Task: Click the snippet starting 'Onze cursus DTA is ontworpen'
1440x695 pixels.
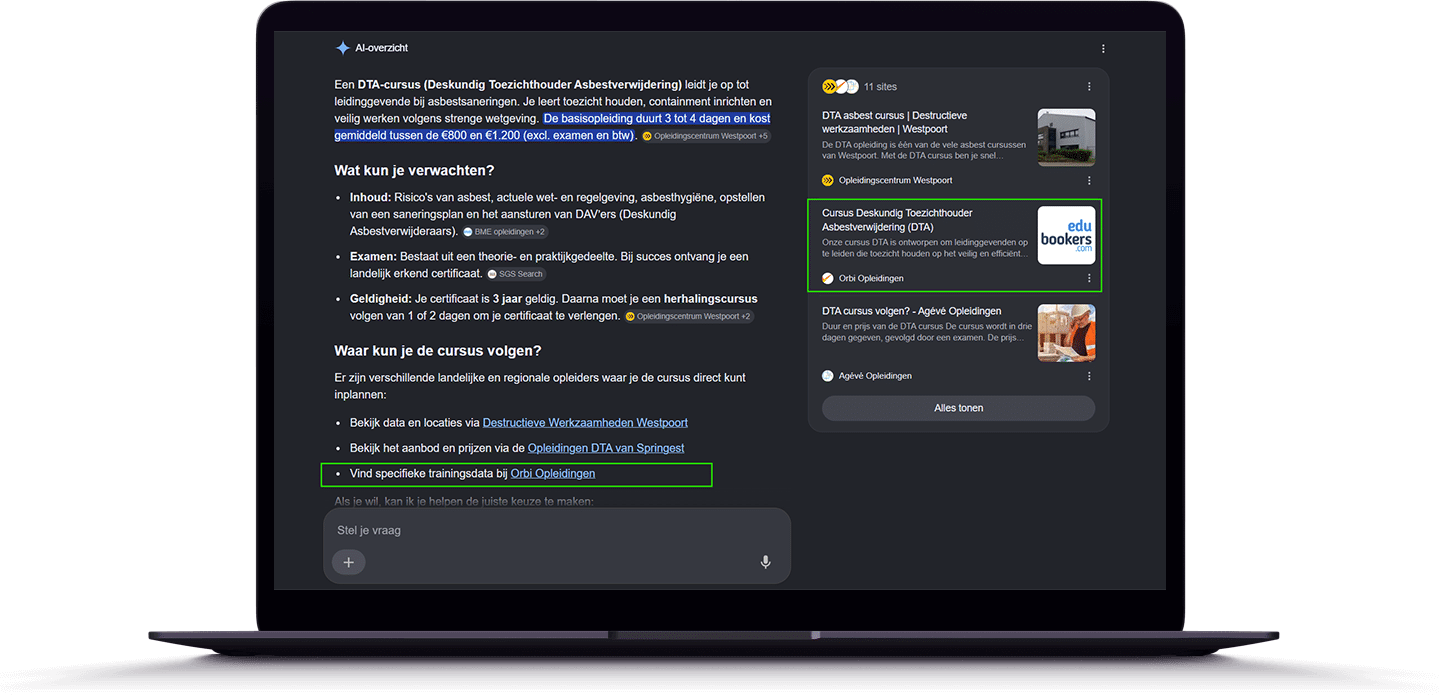Action: click(925, 248)
